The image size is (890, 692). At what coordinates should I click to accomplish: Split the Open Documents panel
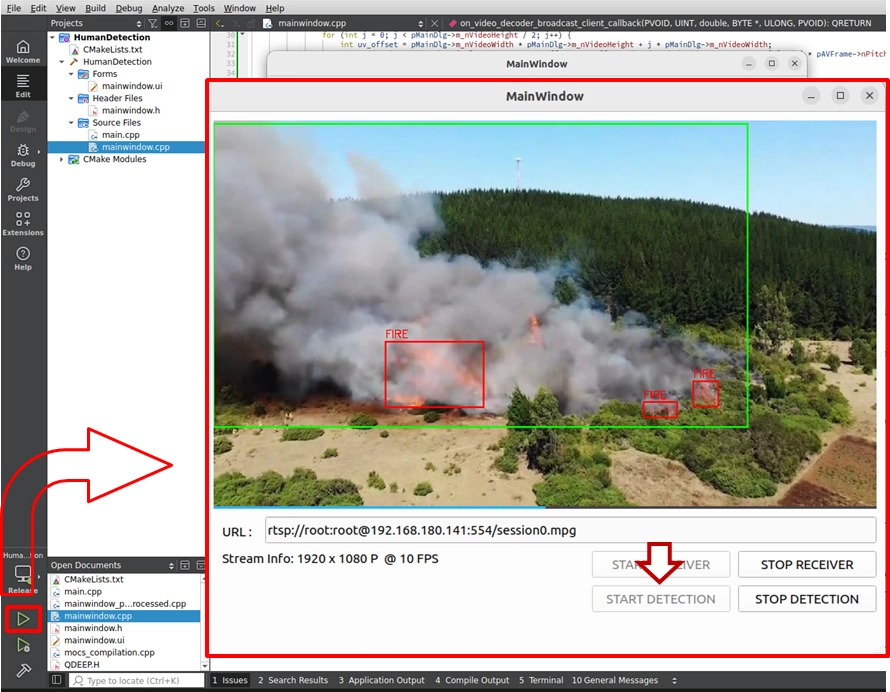(185, 565)
